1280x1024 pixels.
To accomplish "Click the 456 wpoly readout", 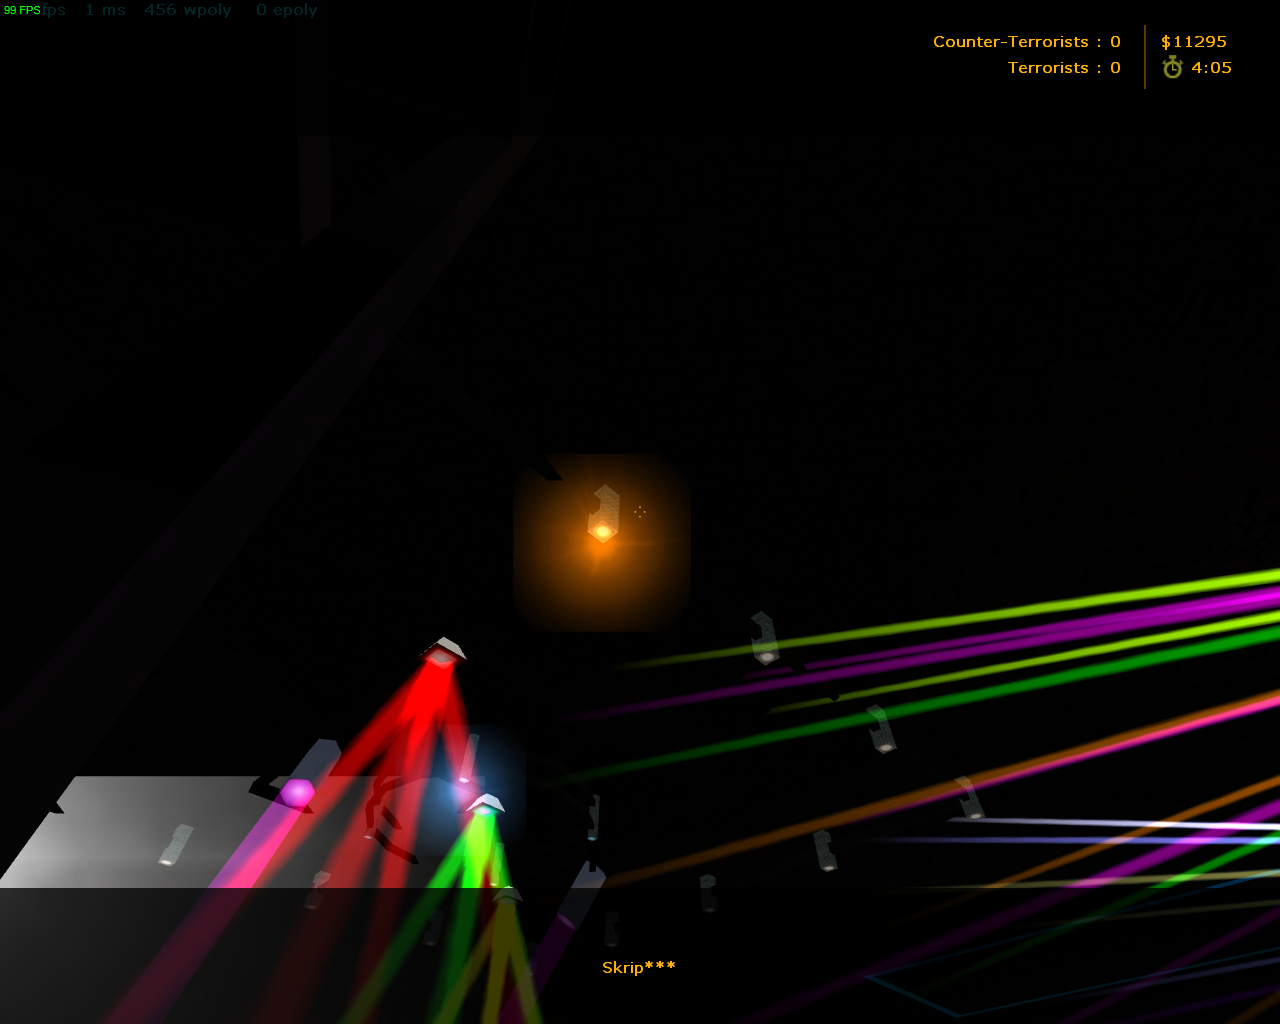I will (x=188, y=10).
